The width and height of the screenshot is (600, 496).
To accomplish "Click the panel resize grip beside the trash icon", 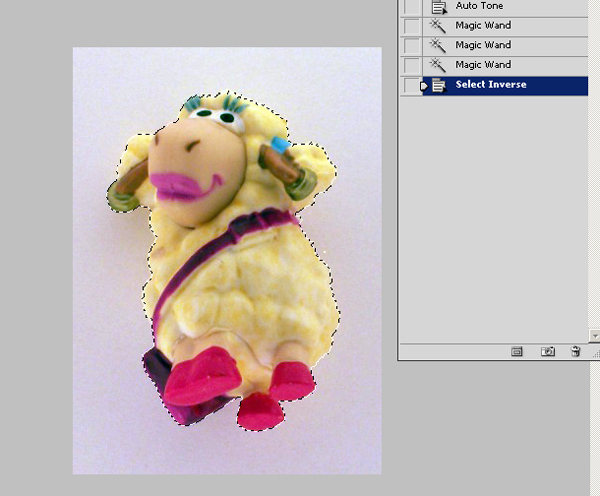I will [596, 354].
